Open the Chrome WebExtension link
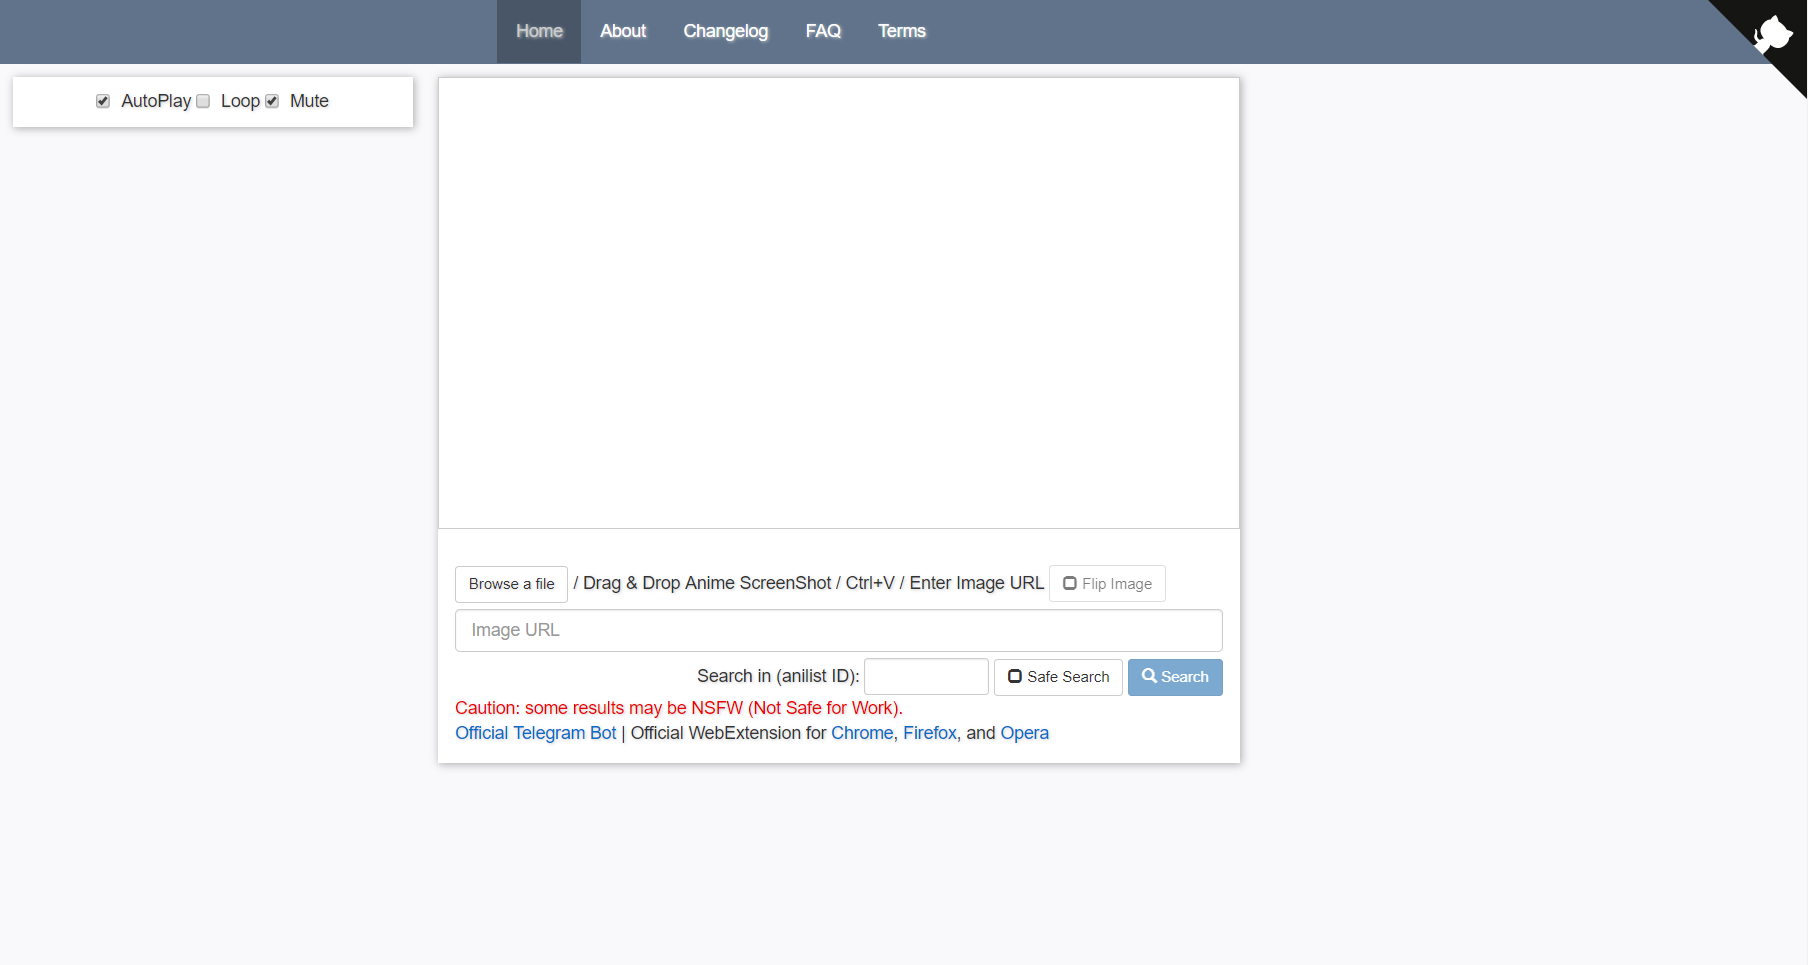Image resolution: width=1808 pixels, height=965 pixels. coord(861,733)
